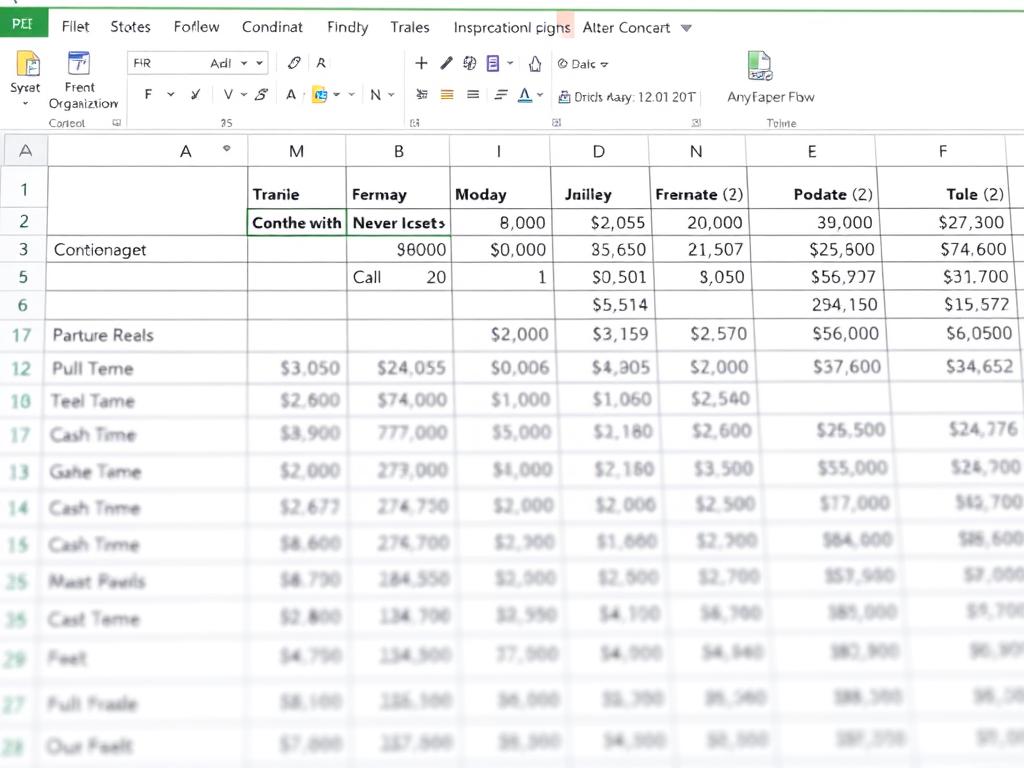
Task: Toggle strikethrough with the S icon
Action: tap(259, 95)
